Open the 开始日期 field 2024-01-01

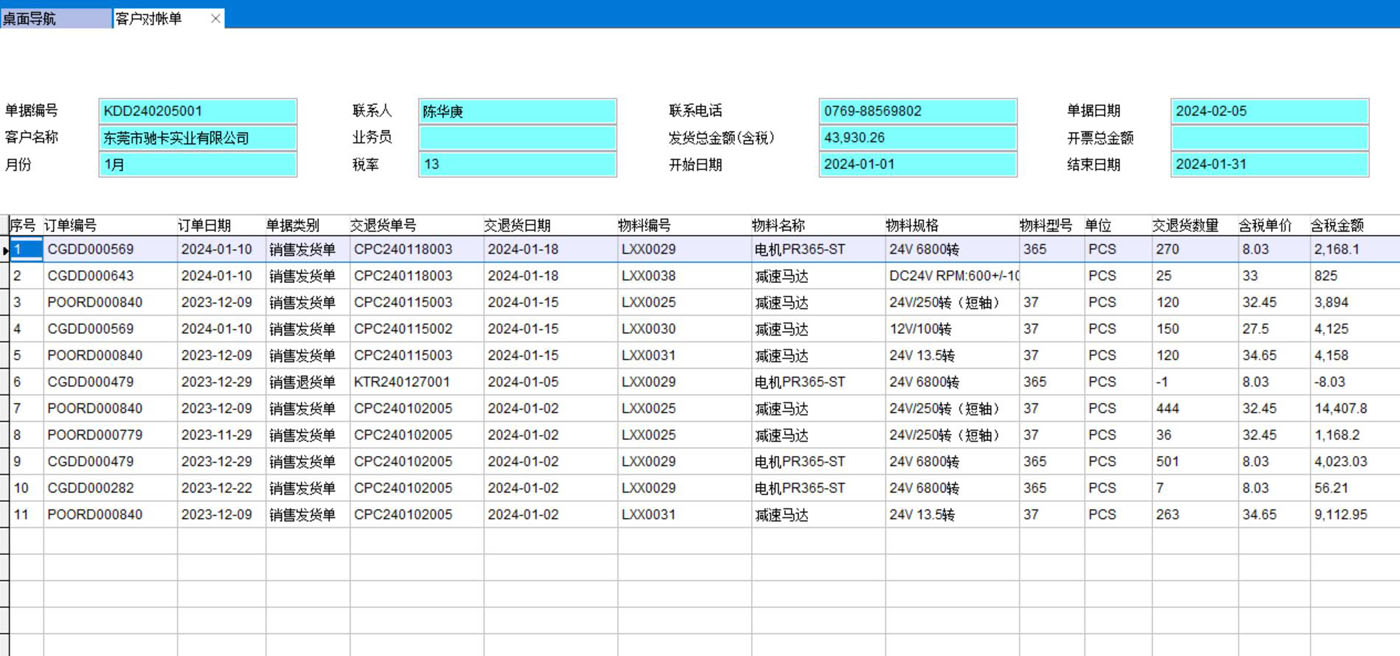click(x=917, y=165)
